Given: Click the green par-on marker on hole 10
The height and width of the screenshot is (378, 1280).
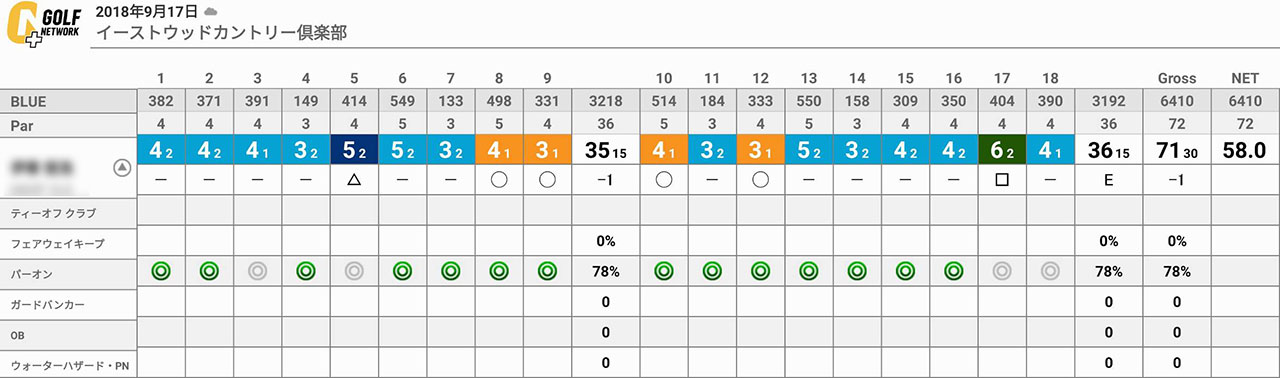Looking at the screenshot, I should coord(663,270).
